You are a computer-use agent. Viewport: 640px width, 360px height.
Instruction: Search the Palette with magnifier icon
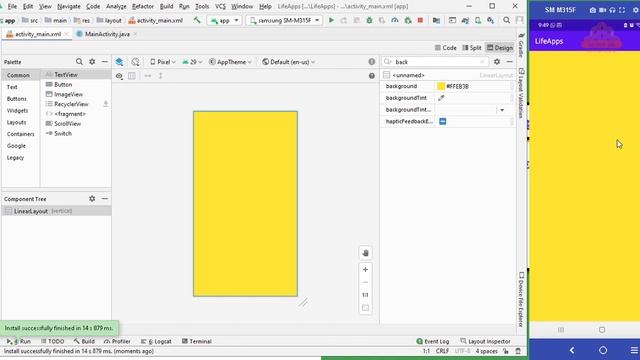point(79,62)
